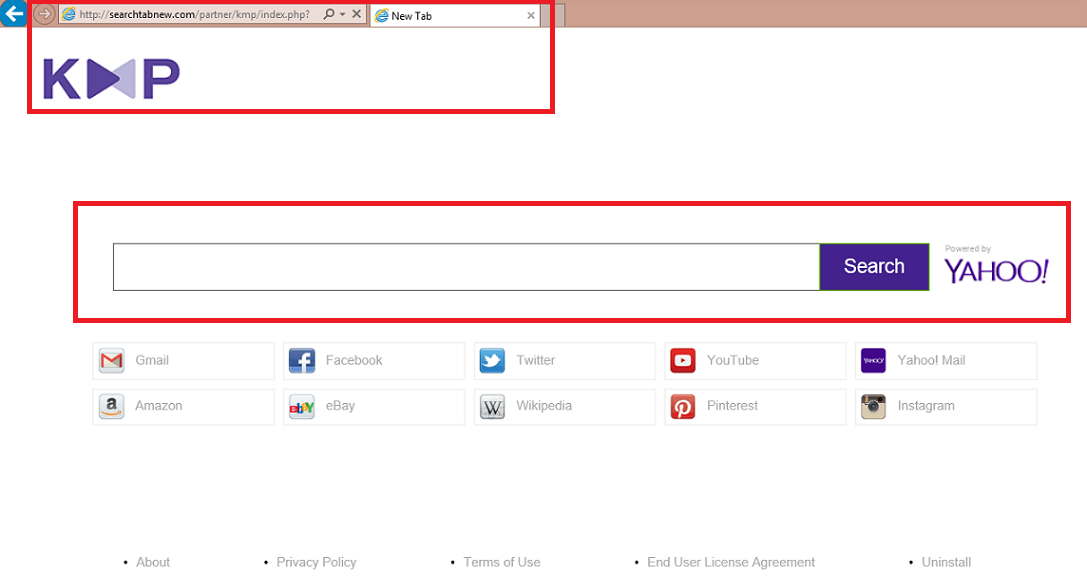Image resolution: width=1087 pixels, height=576 pixels.
Task: Click the magnifier search icon in address bar
Action: click(329, 14)
